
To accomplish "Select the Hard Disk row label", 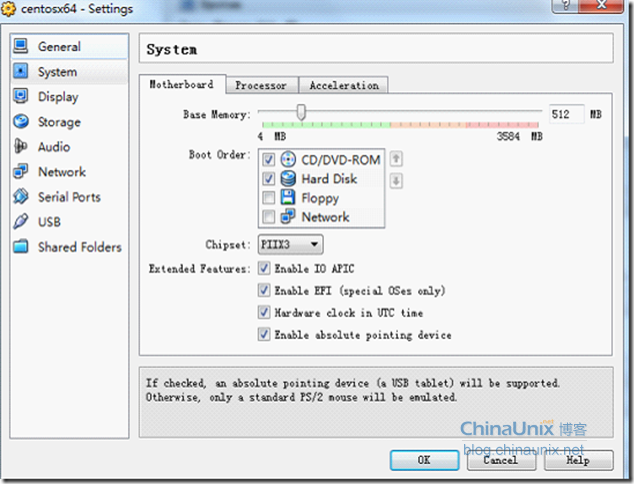I will click(329, 179).
